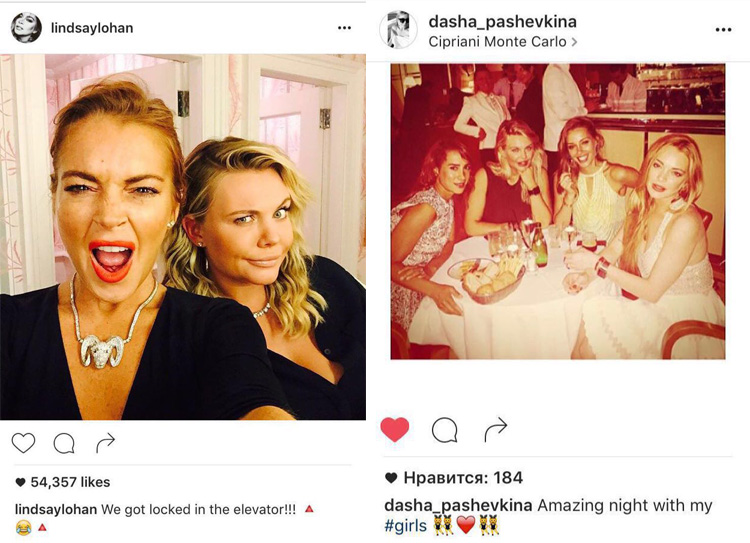Open more options for dasha_pashevkina post
The width and height of the screenshot is (750, 543).
pyautogui.click(x=723, y=30)
